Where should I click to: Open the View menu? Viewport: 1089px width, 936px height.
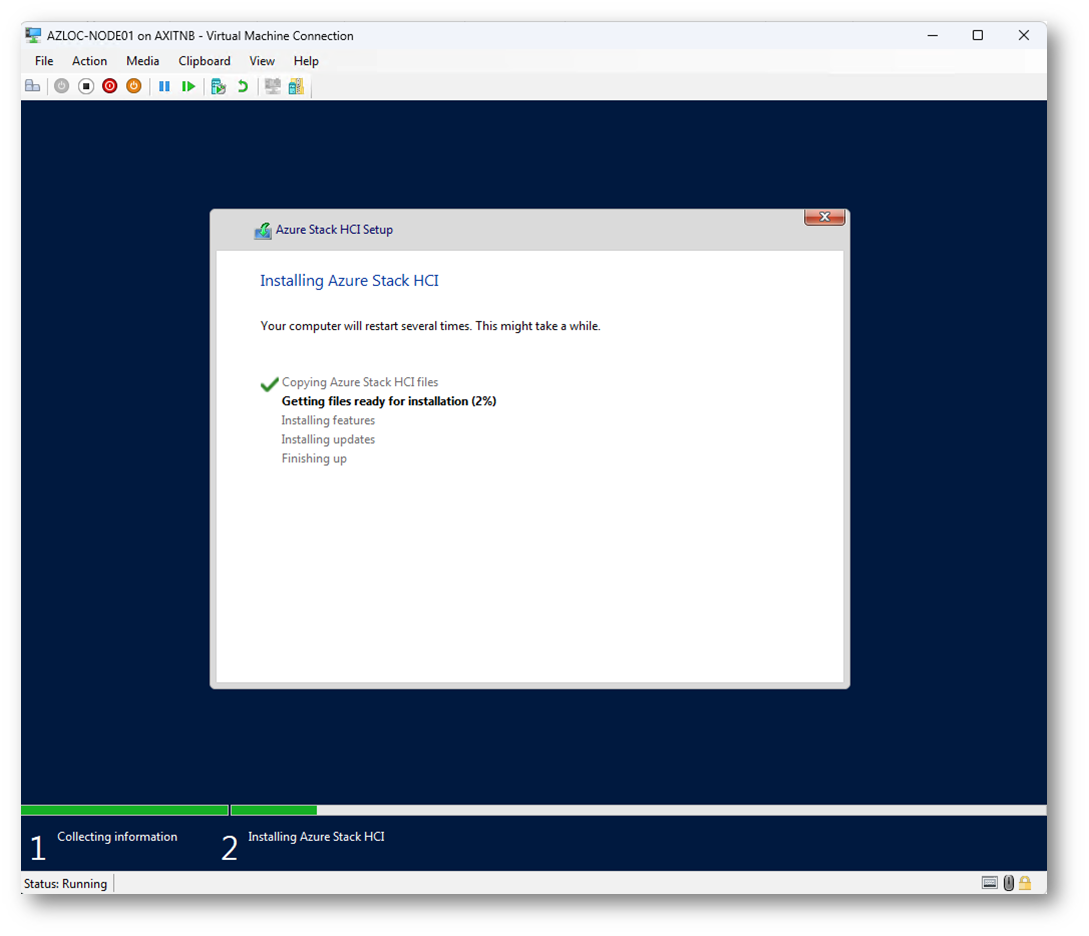262,61
